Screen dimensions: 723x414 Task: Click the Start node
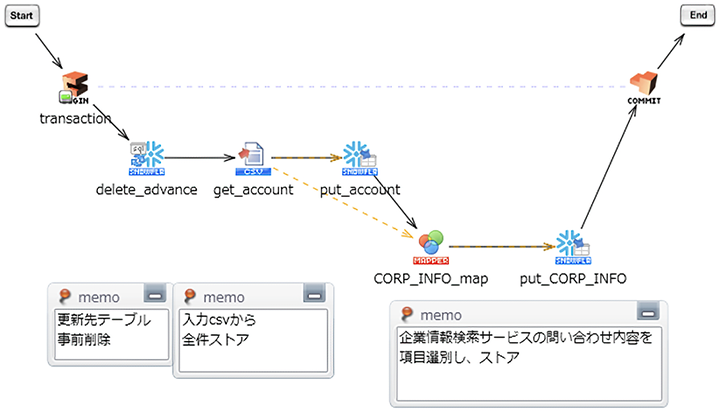(x=22, y=16)
